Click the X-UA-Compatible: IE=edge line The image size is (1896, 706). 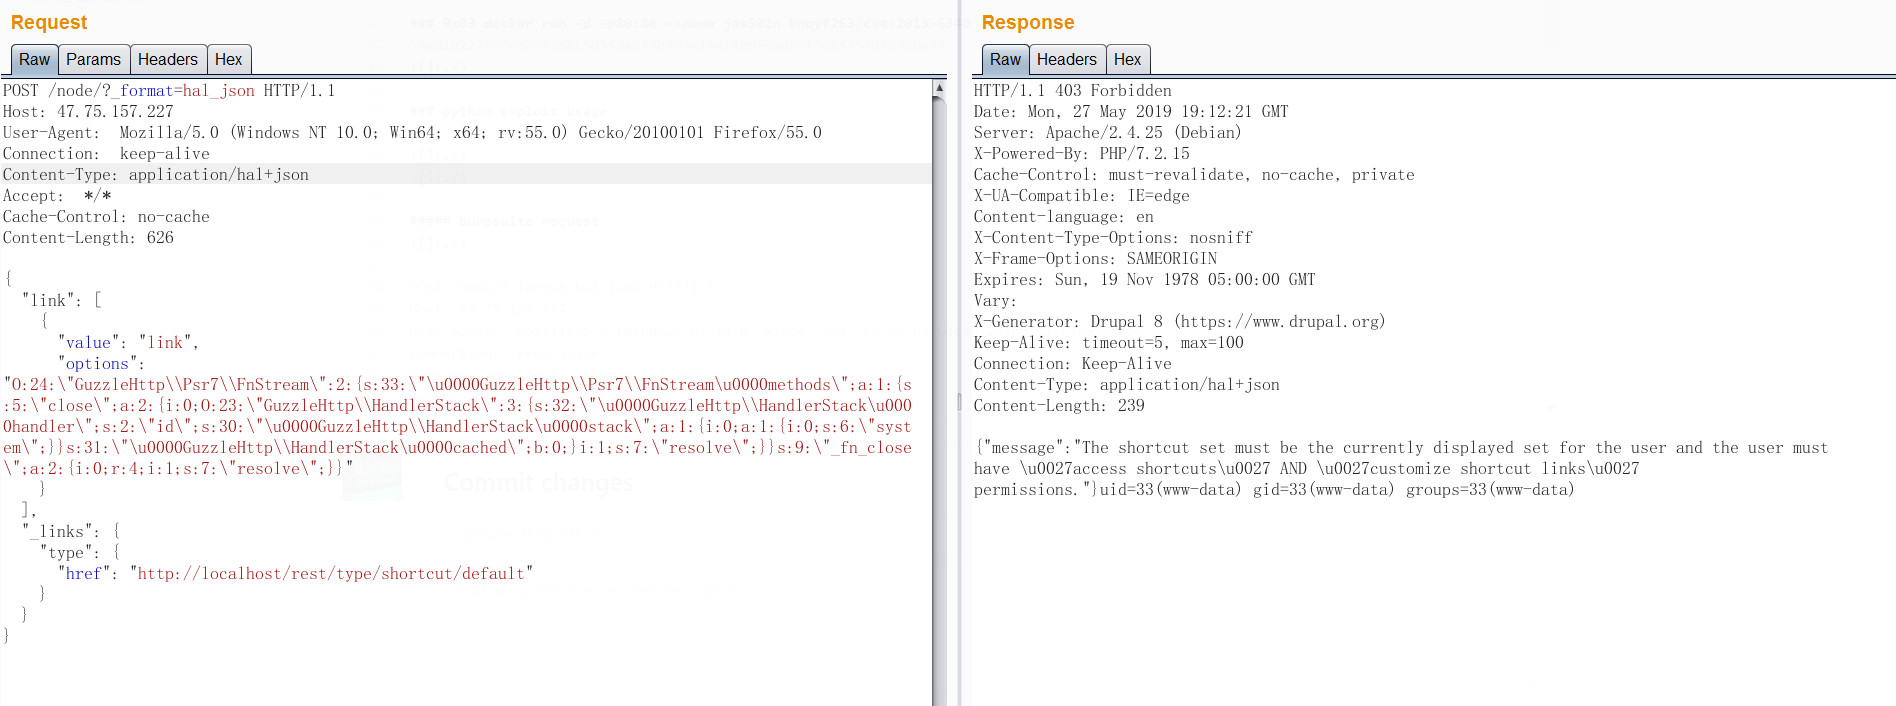[1082, 196]
